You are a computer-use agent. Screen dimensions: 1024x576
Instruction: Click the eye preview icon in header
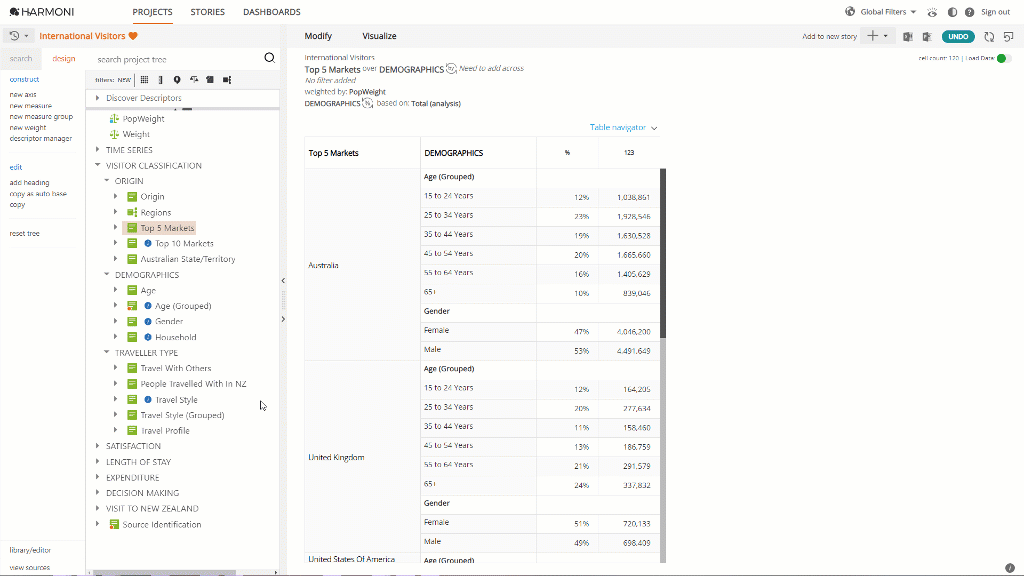[933, 12]
